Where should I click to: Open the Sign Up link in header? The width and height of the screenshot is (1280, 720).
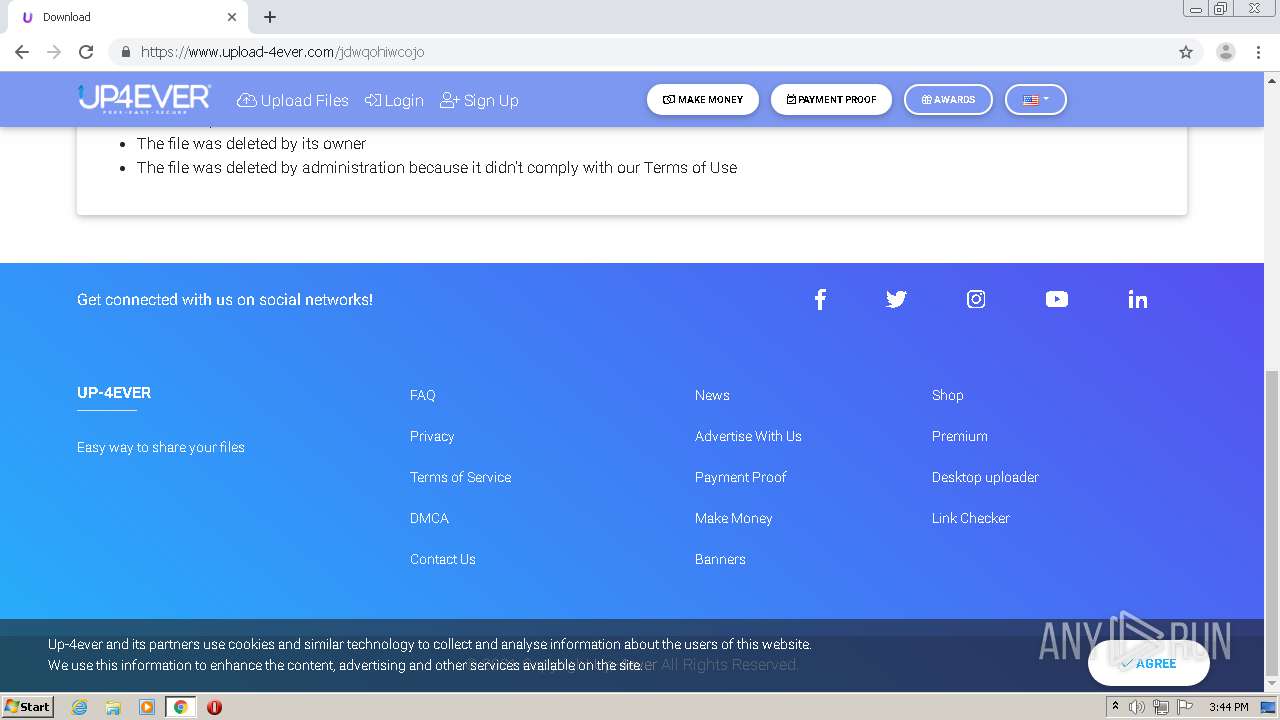click(479, 100)
